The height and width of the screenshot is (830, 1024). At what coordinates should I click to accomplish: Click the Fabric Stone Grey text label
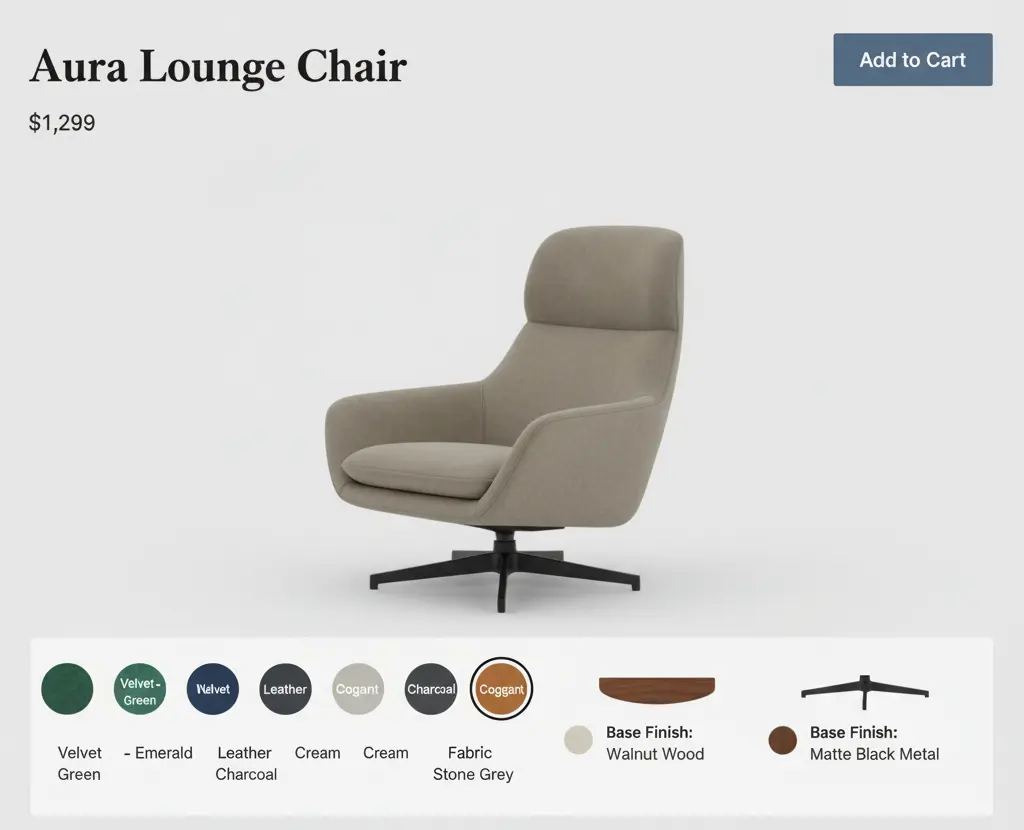[x=473, y=763]
